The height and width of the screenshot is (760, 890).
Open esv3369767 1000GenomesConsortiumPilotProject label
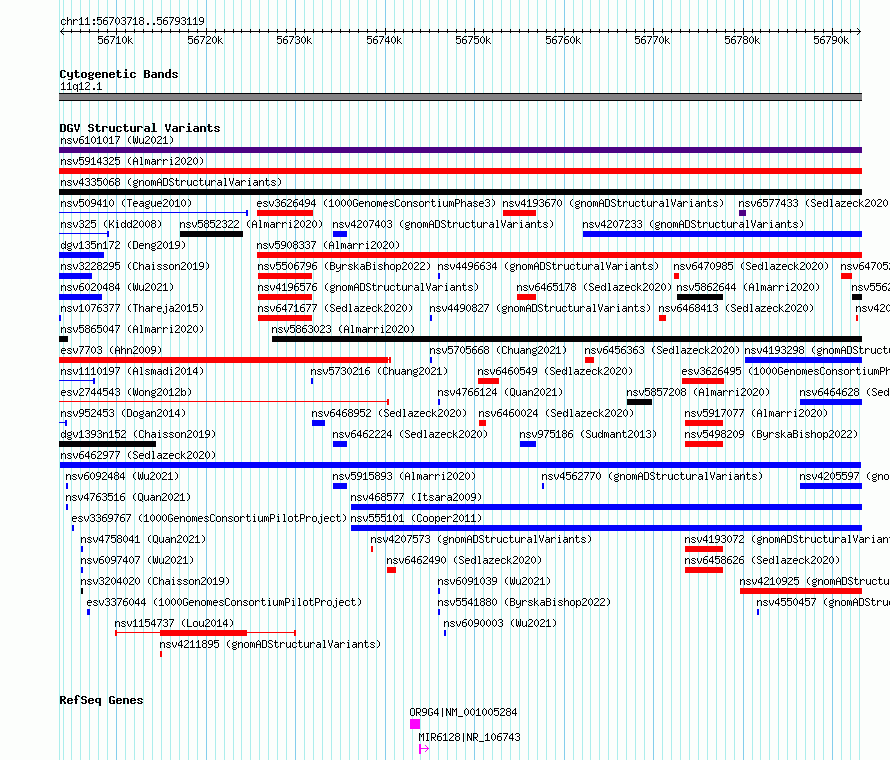pos(209,518)
